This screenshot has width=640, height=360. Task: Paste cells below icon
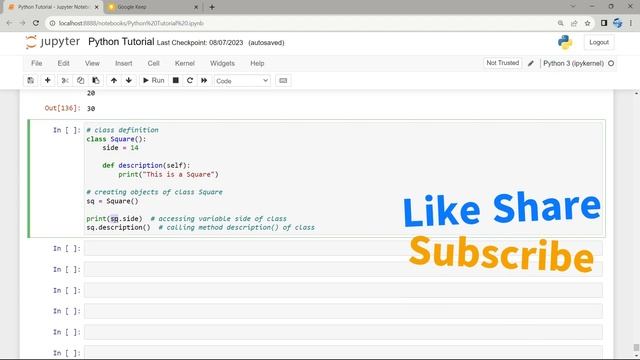coord(96,80)
